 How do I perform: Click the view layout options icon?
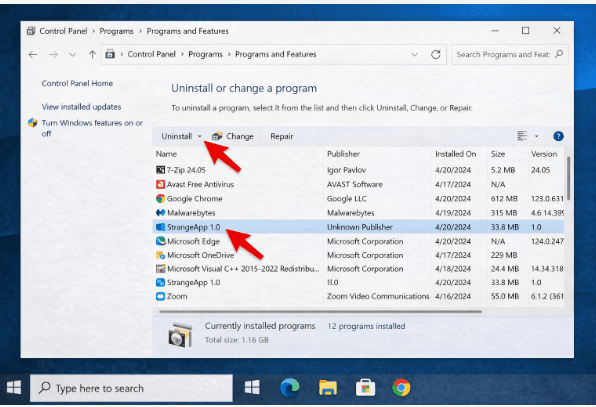pyautogui.click(x=522, y=136)
